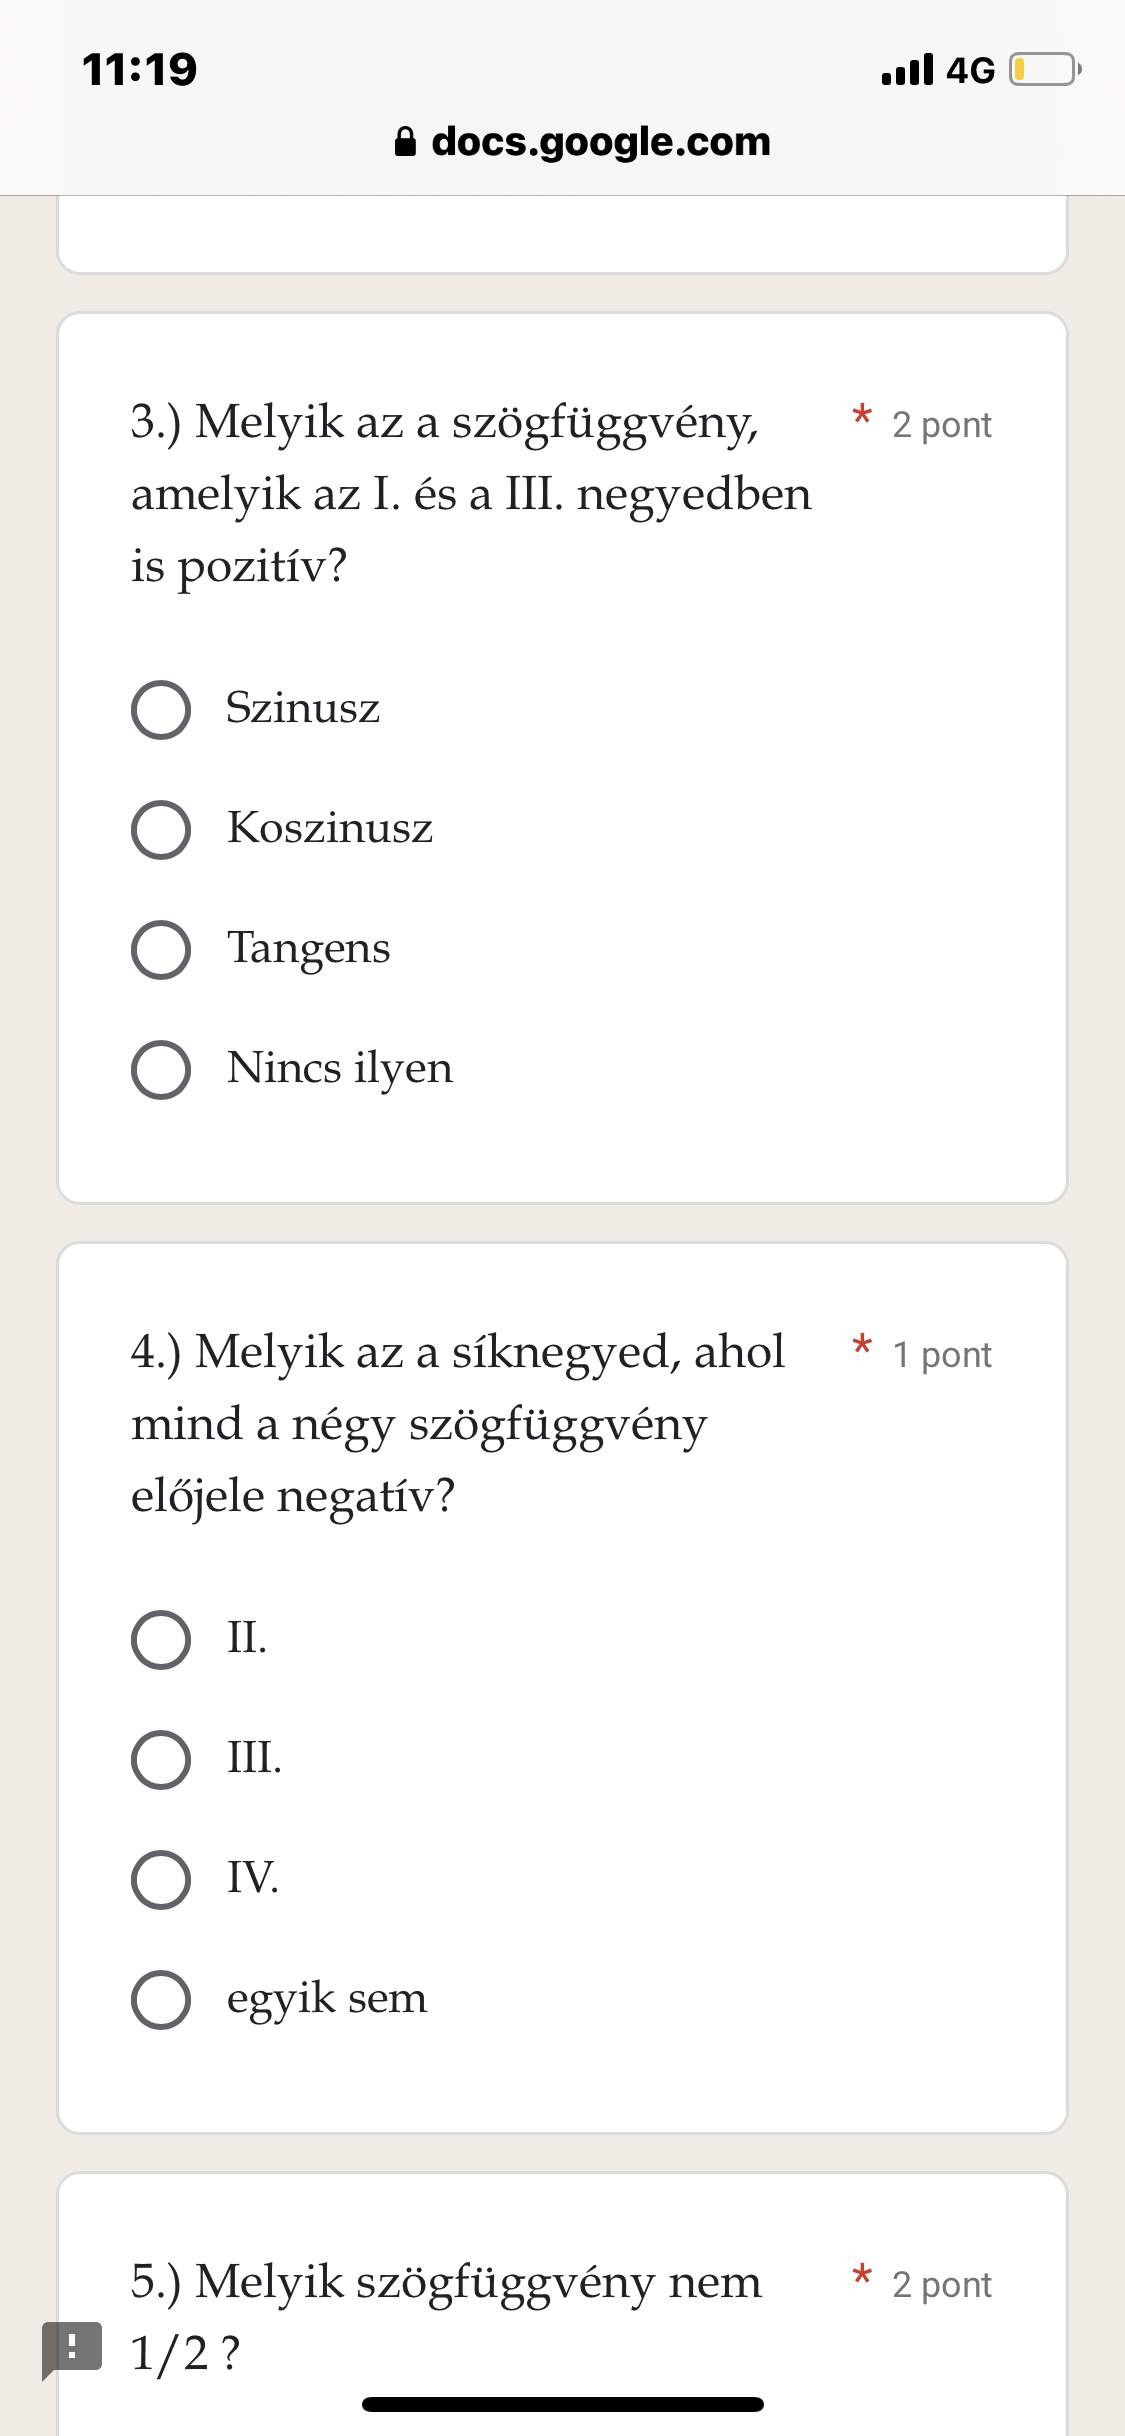Tap the question 5 title text
This screenshot has width=1125, height=2436.
click(446, 2318)
